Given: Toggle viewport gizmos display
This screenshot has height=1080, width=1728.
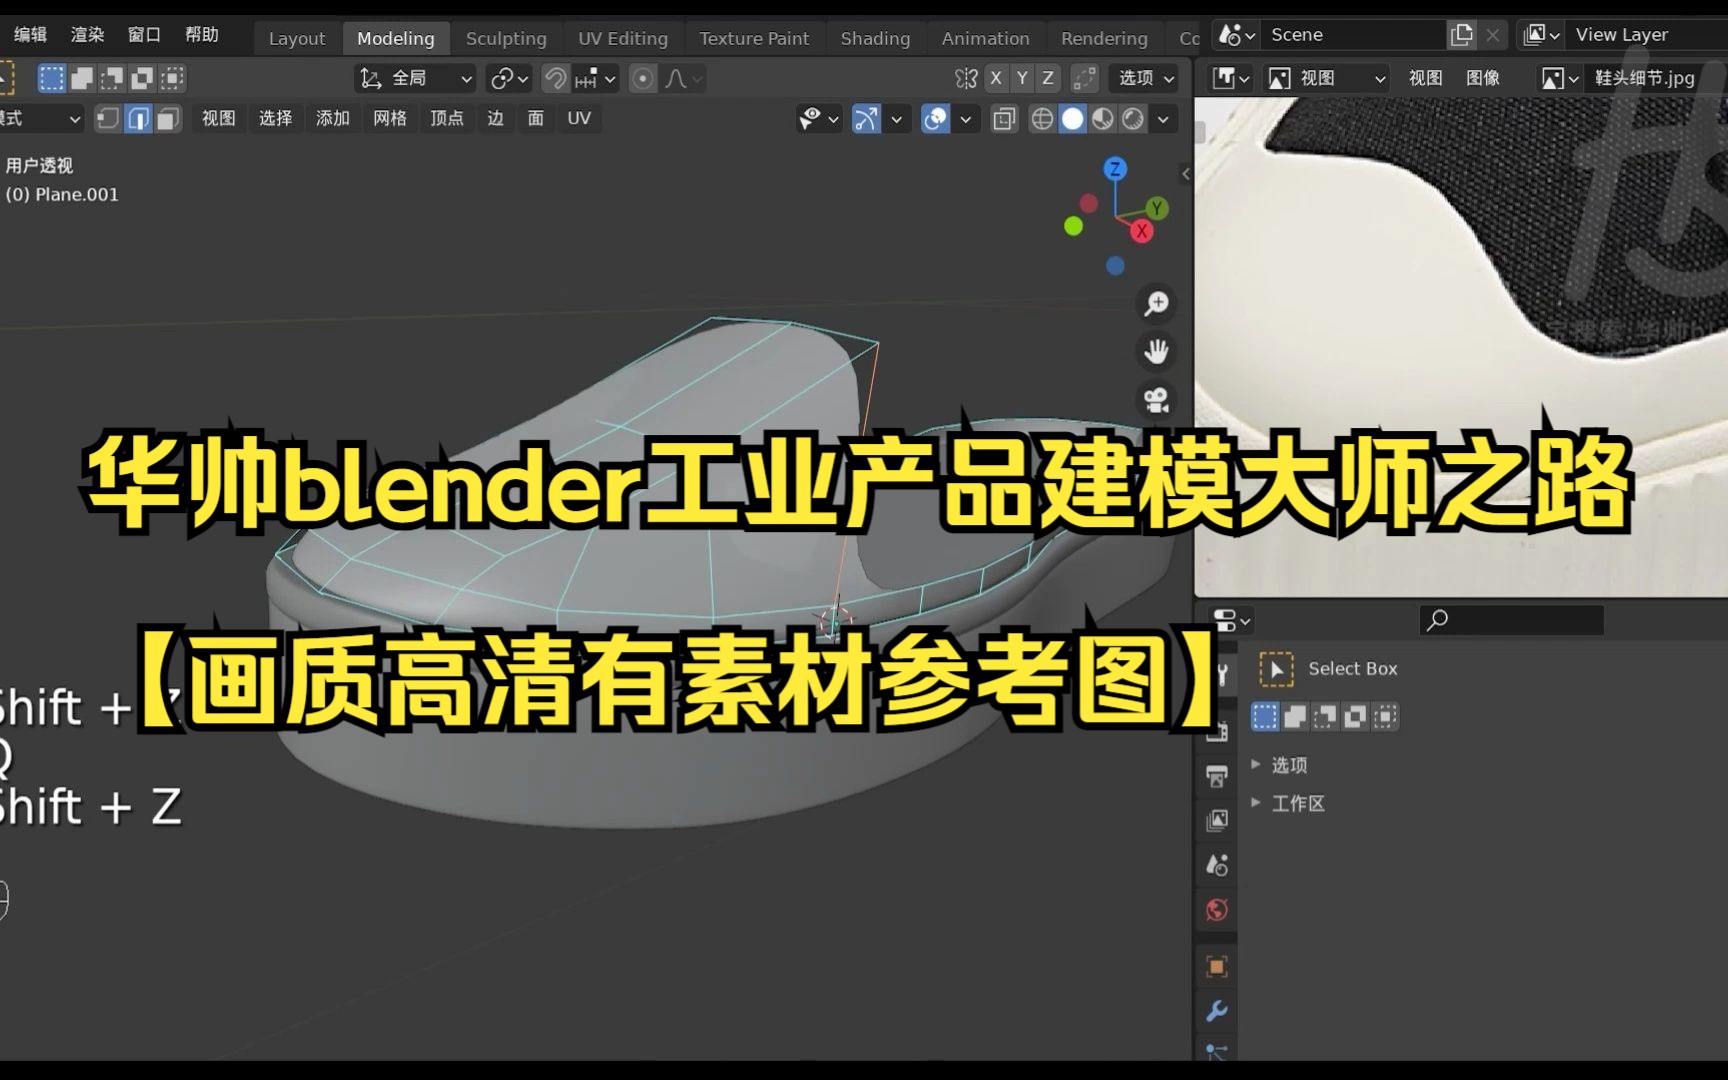Looking at the screenshot, I should click(x=866, y=119).
